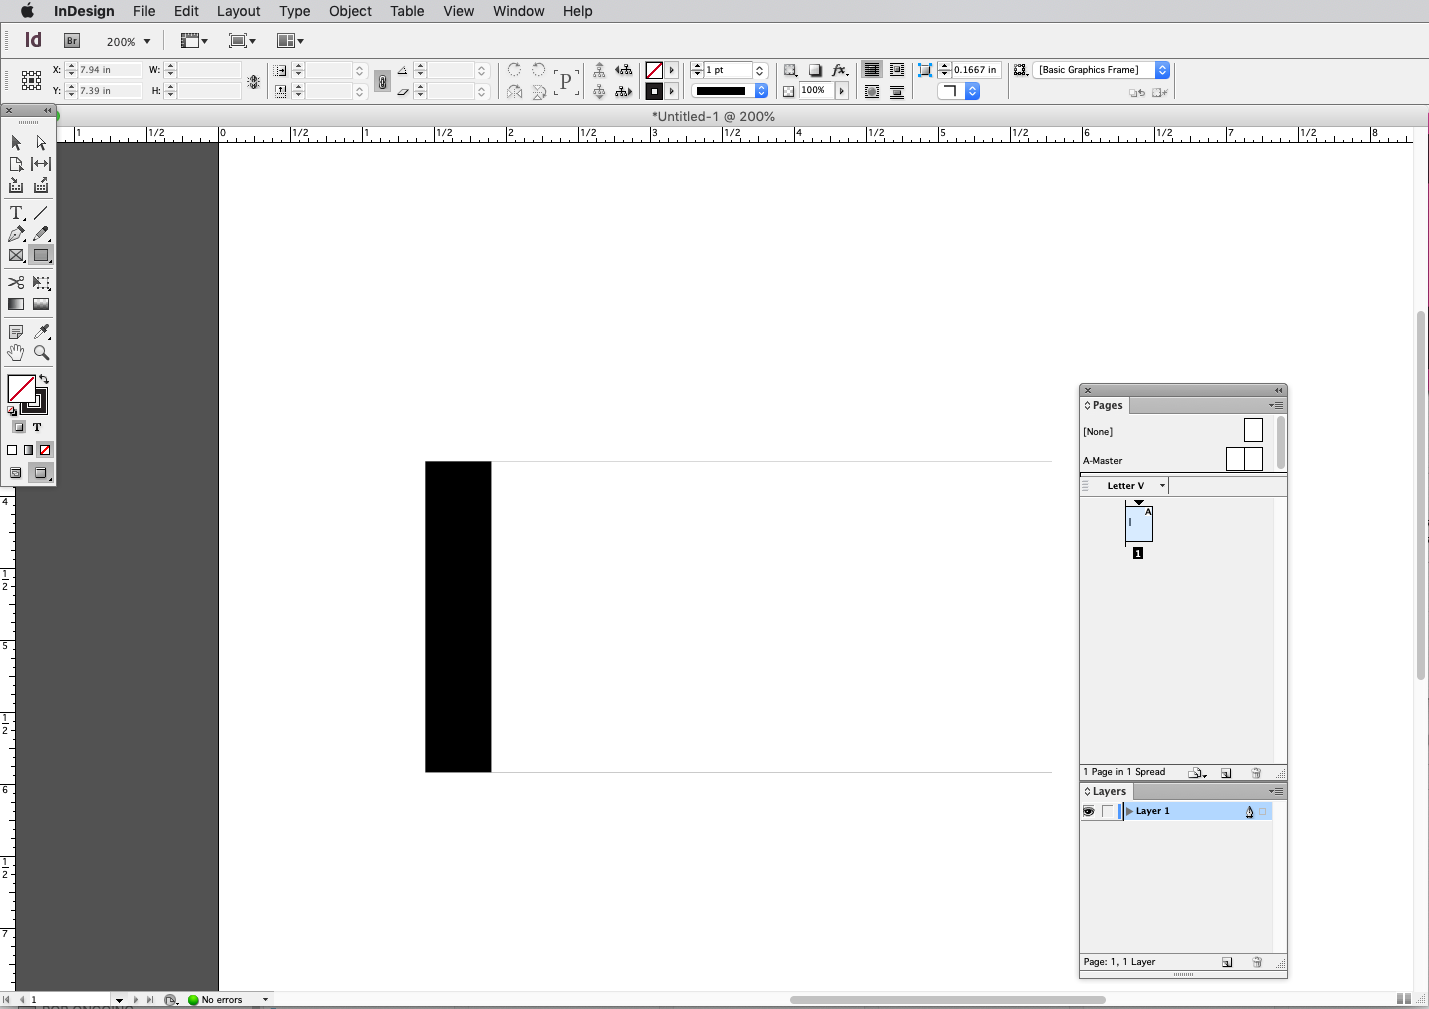Open Adobe Bridge with the Br icon
The height and width of the screenshot is (1009, 1429).
pyautogui.click(x=72, y=41)
